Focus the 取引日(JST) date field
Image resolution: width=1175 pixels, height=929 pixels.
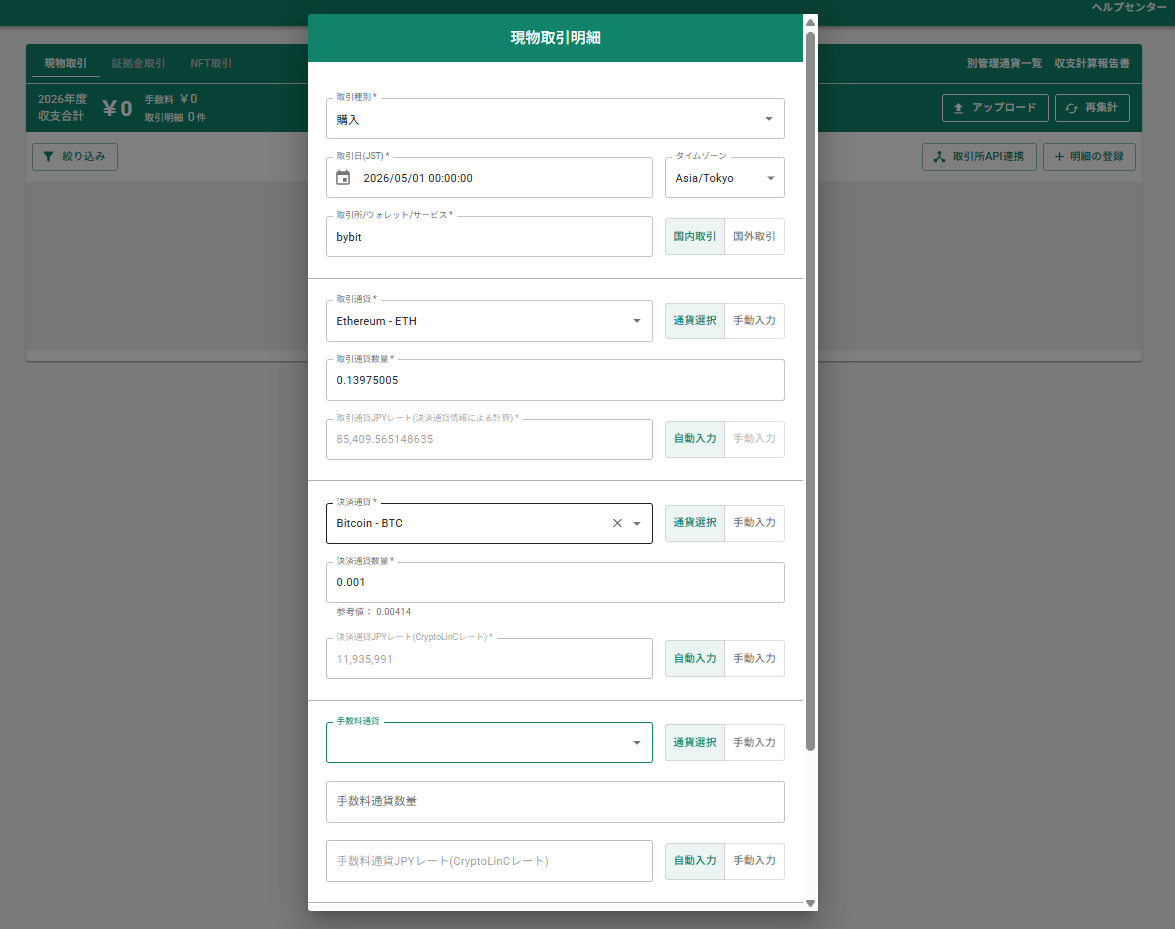tap(489, 178)
